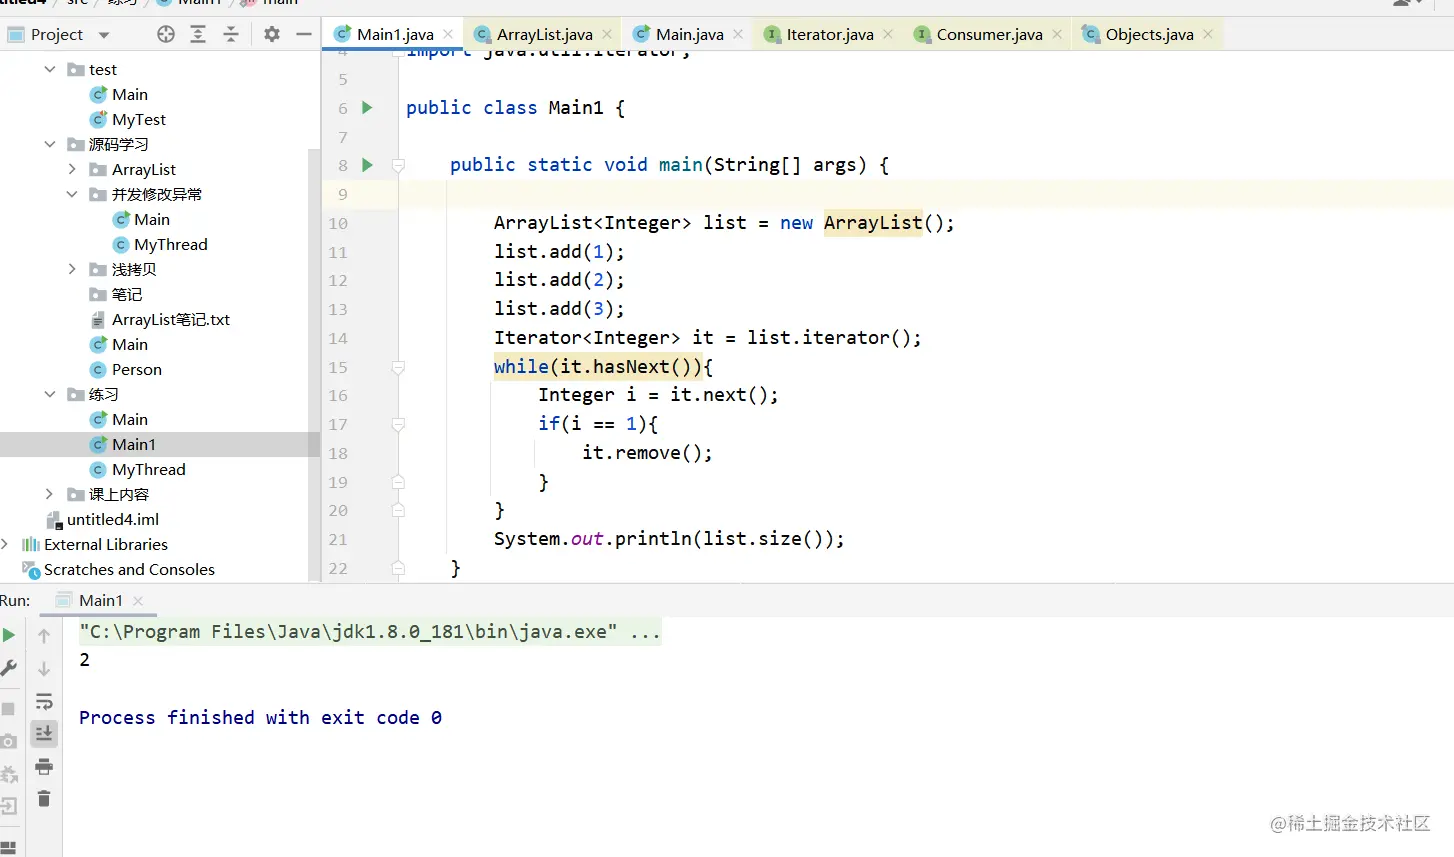Close the Main1.java tab

pyautogui.click(x=448, y=34)
